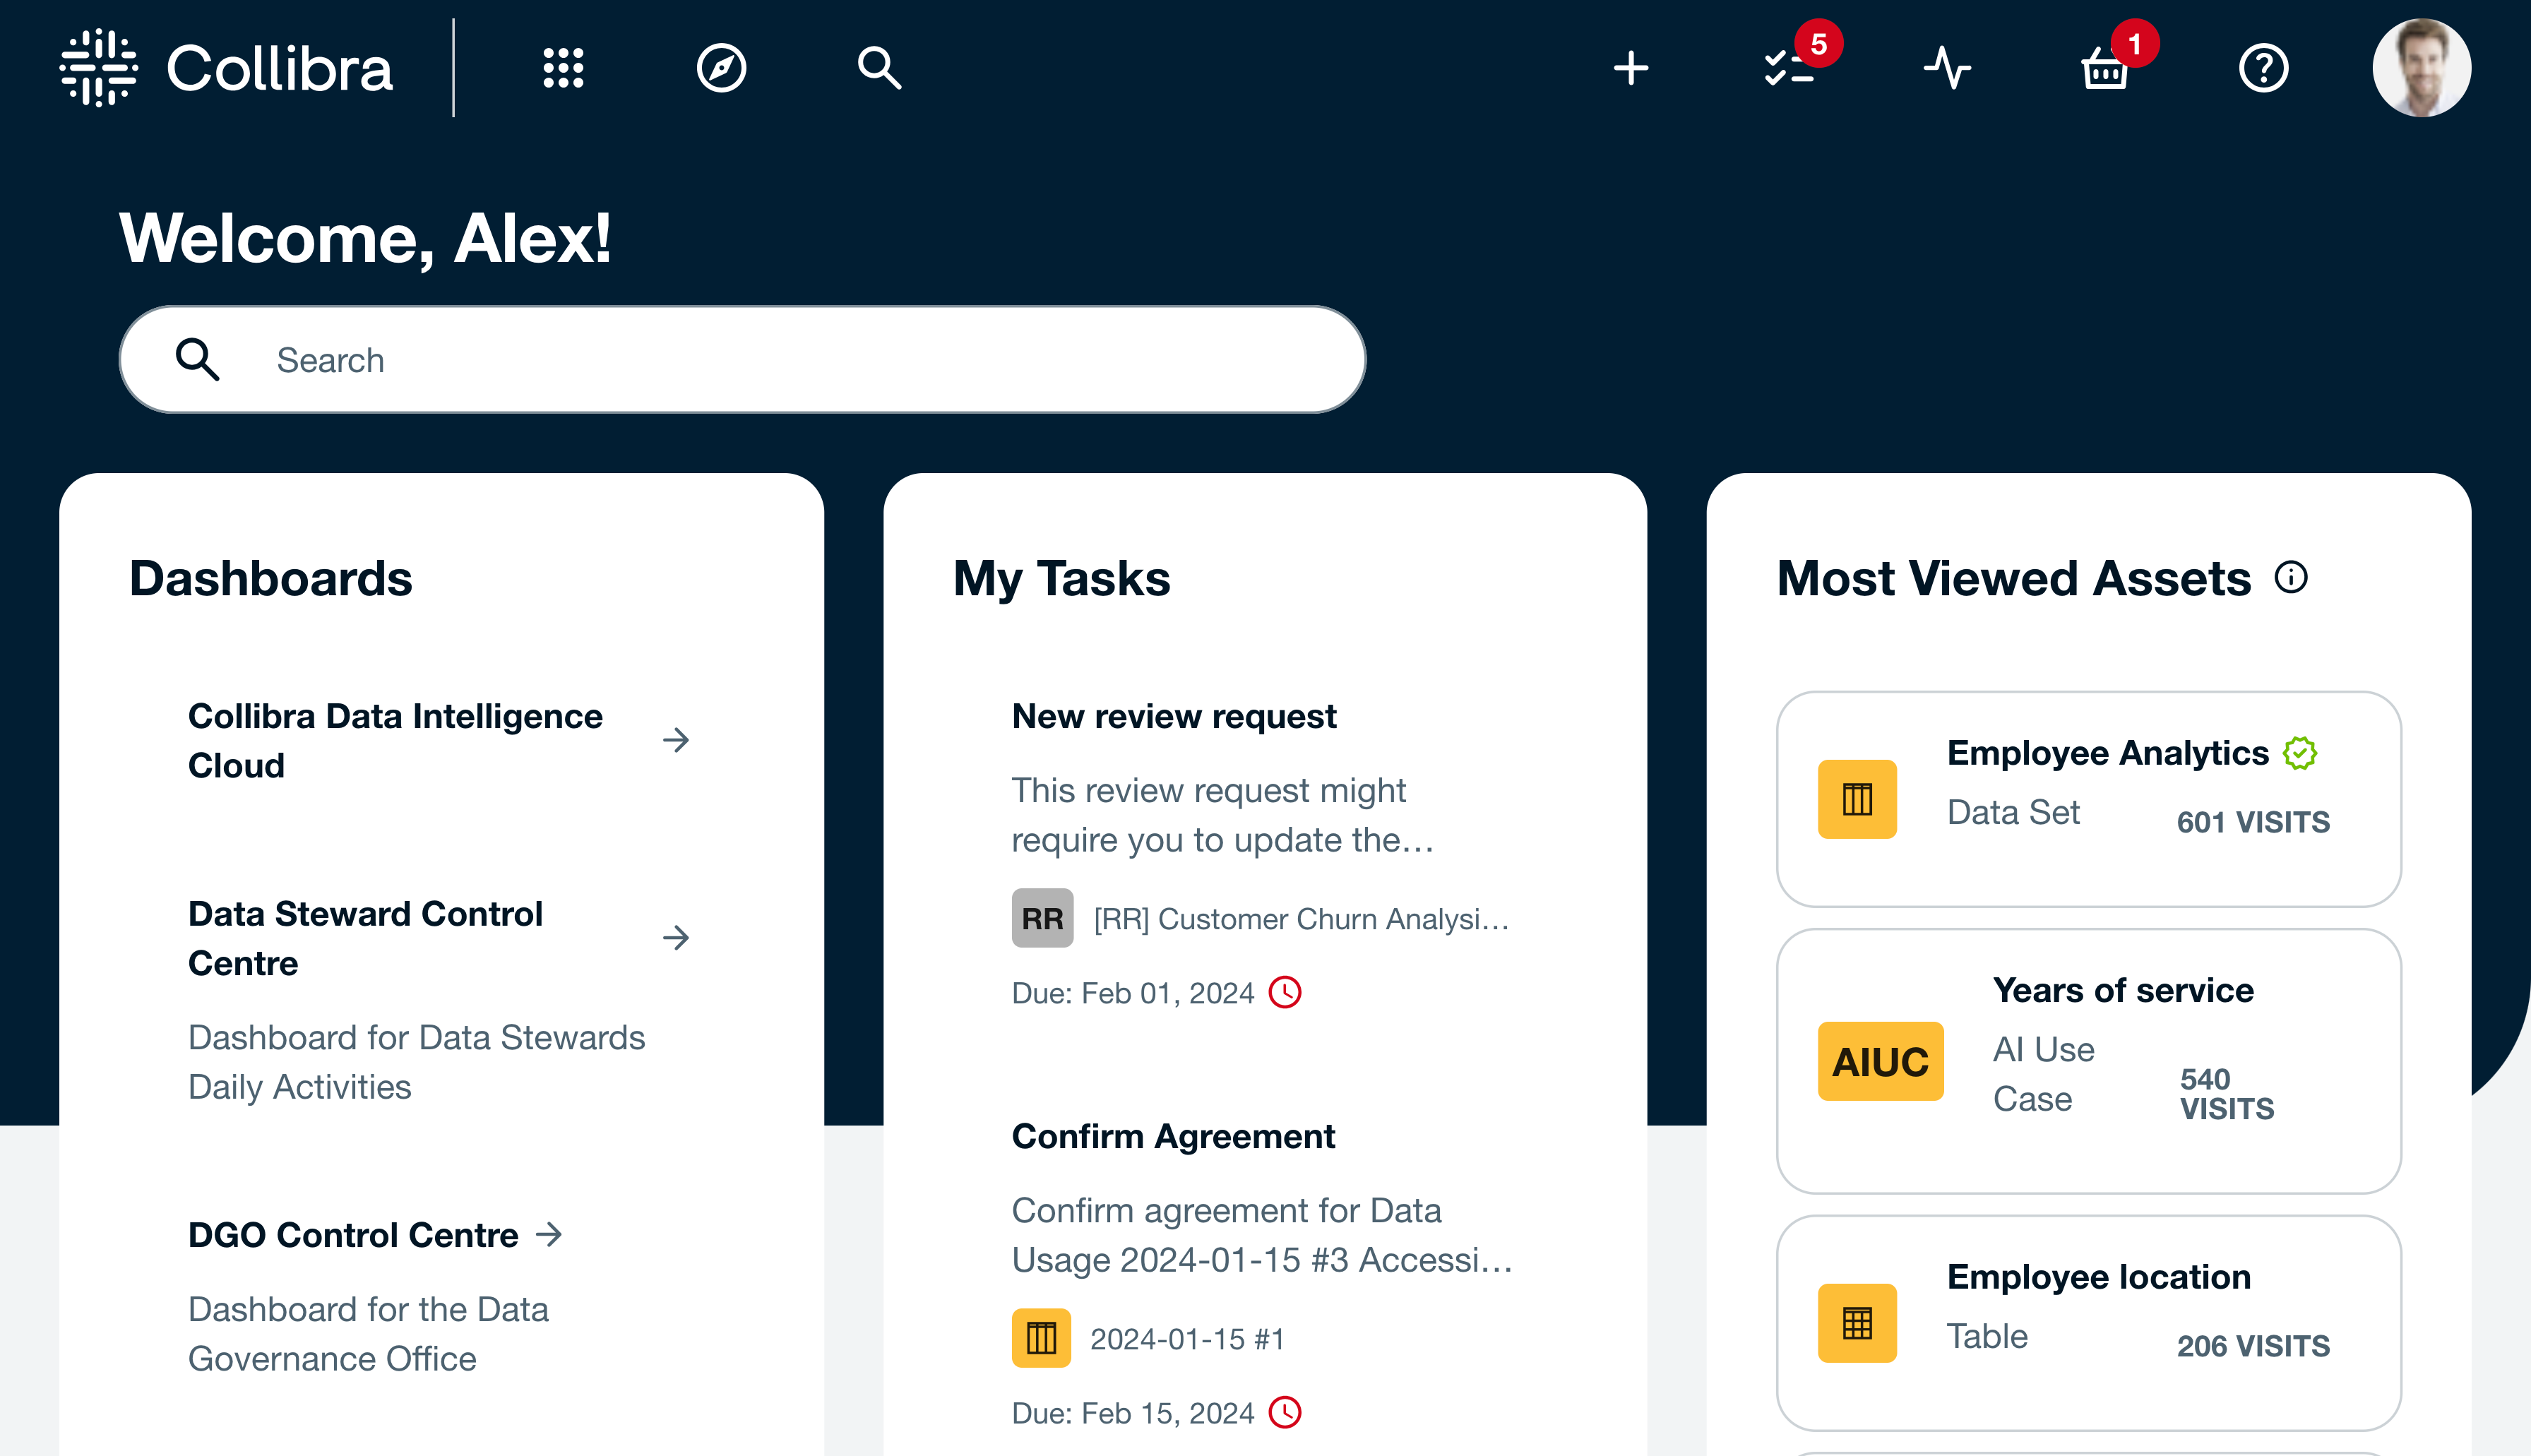Image resolution: width=2531 pixels, height=1456 pixels.
Task: Click the help question mark icon
Action: coord(2263,68)
